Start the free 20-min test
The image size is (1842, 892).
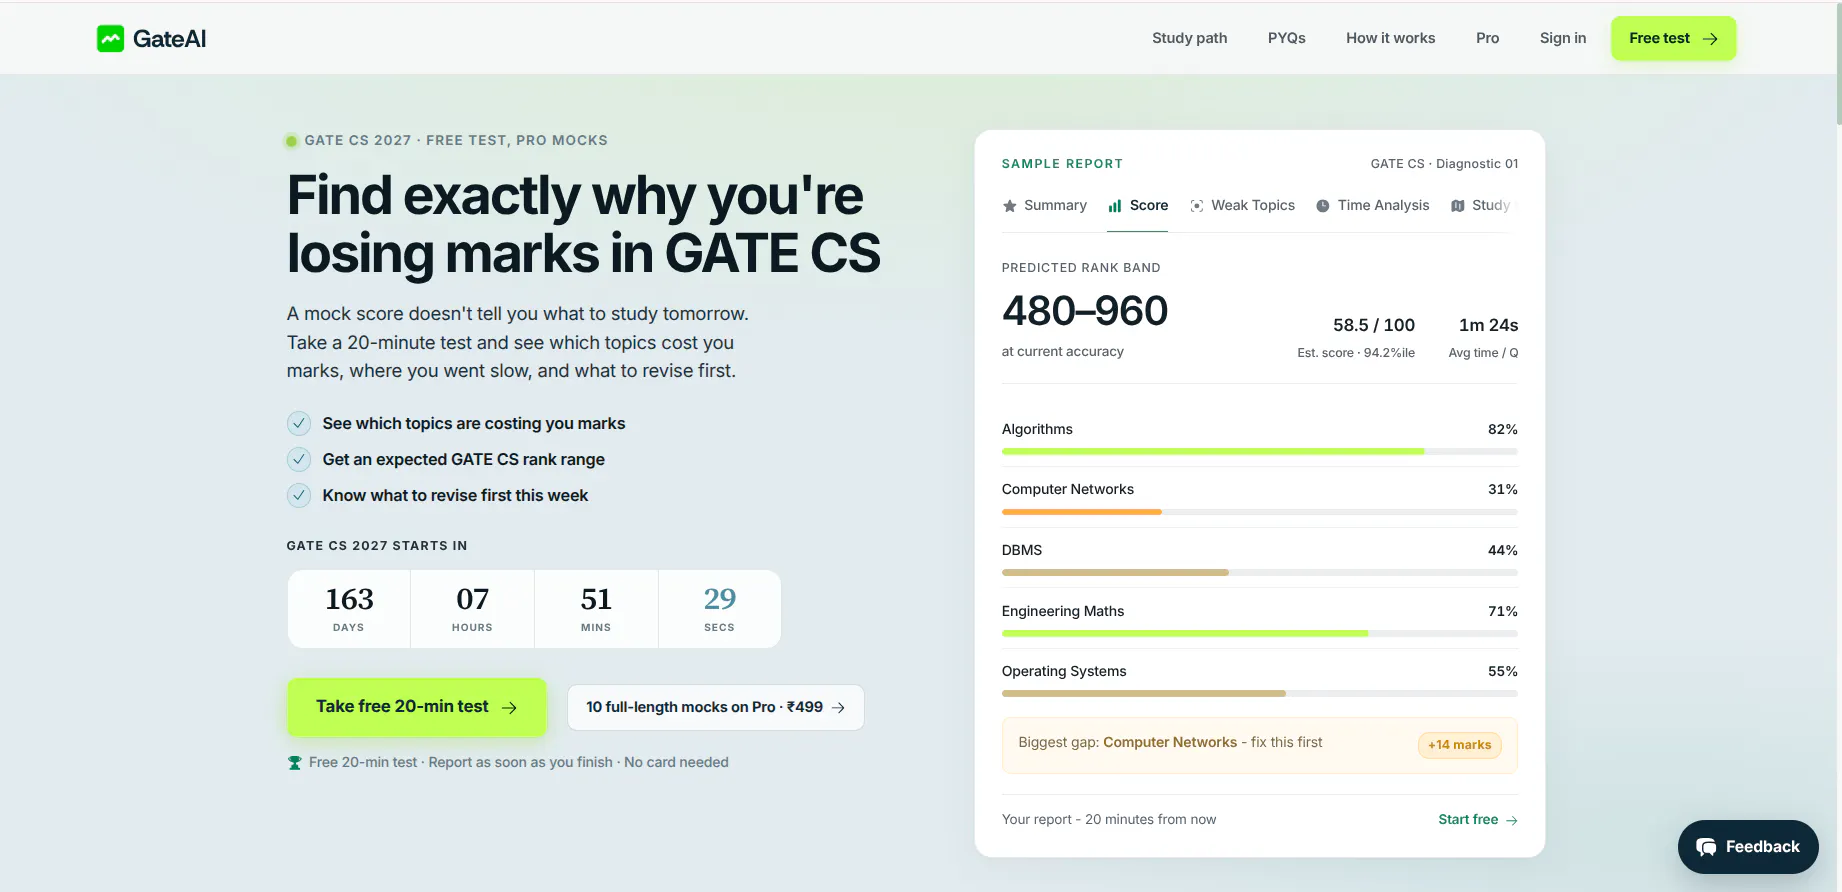coord(417,707)
